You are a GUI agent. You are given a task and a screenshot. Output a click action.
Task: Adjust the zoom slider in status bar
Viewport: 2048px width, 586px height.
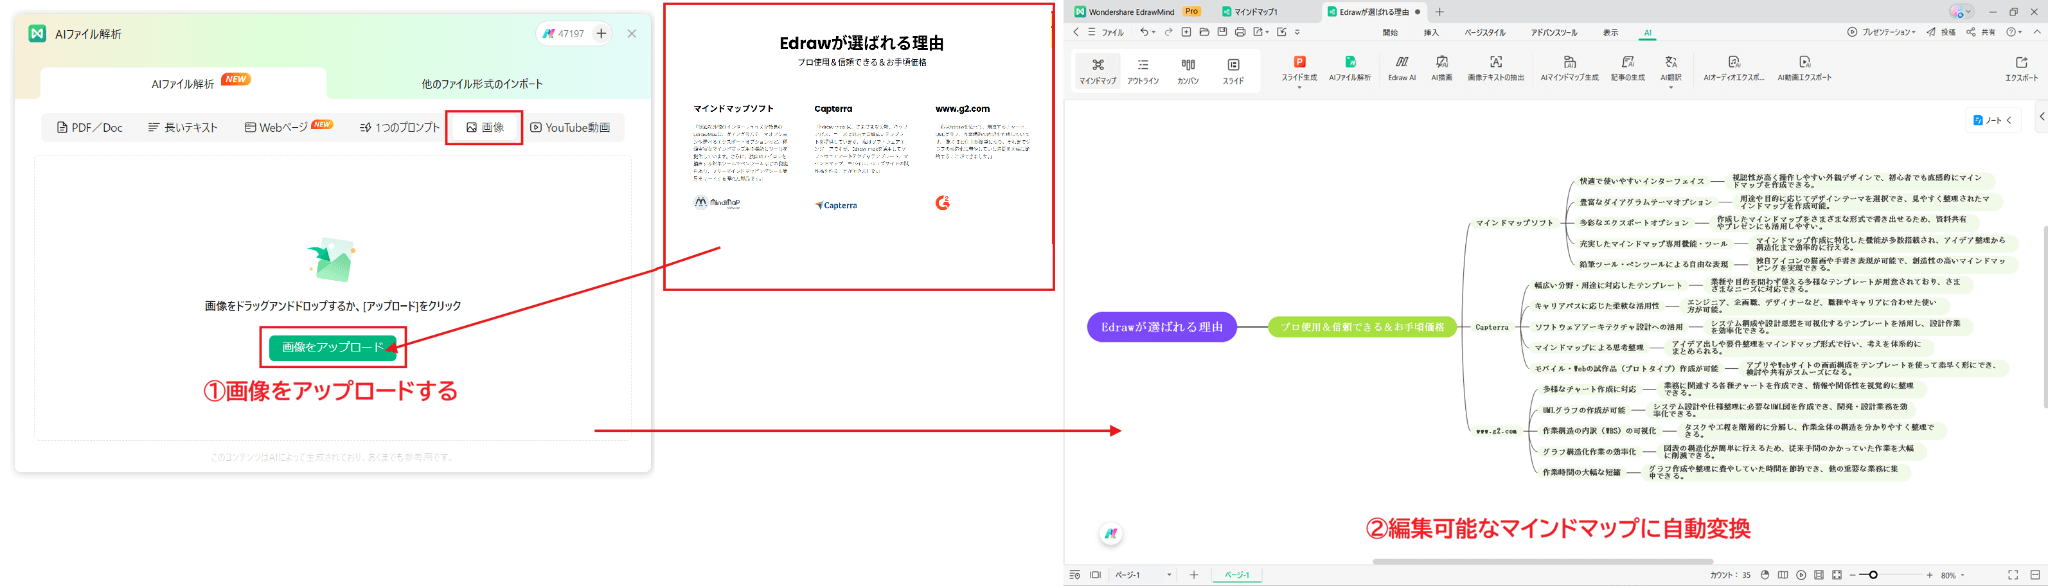(1873, 575)
